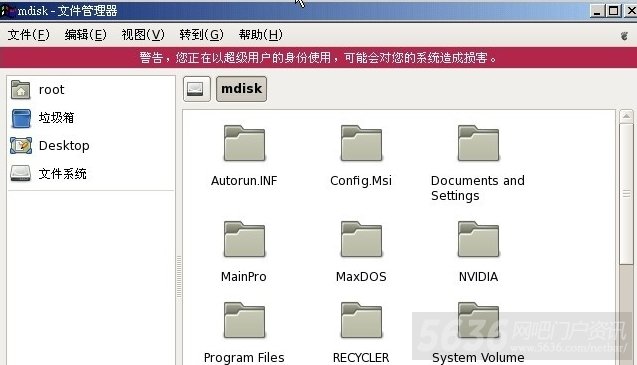The image size is (637, 365).
Task: Open the 视图(V) menu
Action: click(143, 35)
